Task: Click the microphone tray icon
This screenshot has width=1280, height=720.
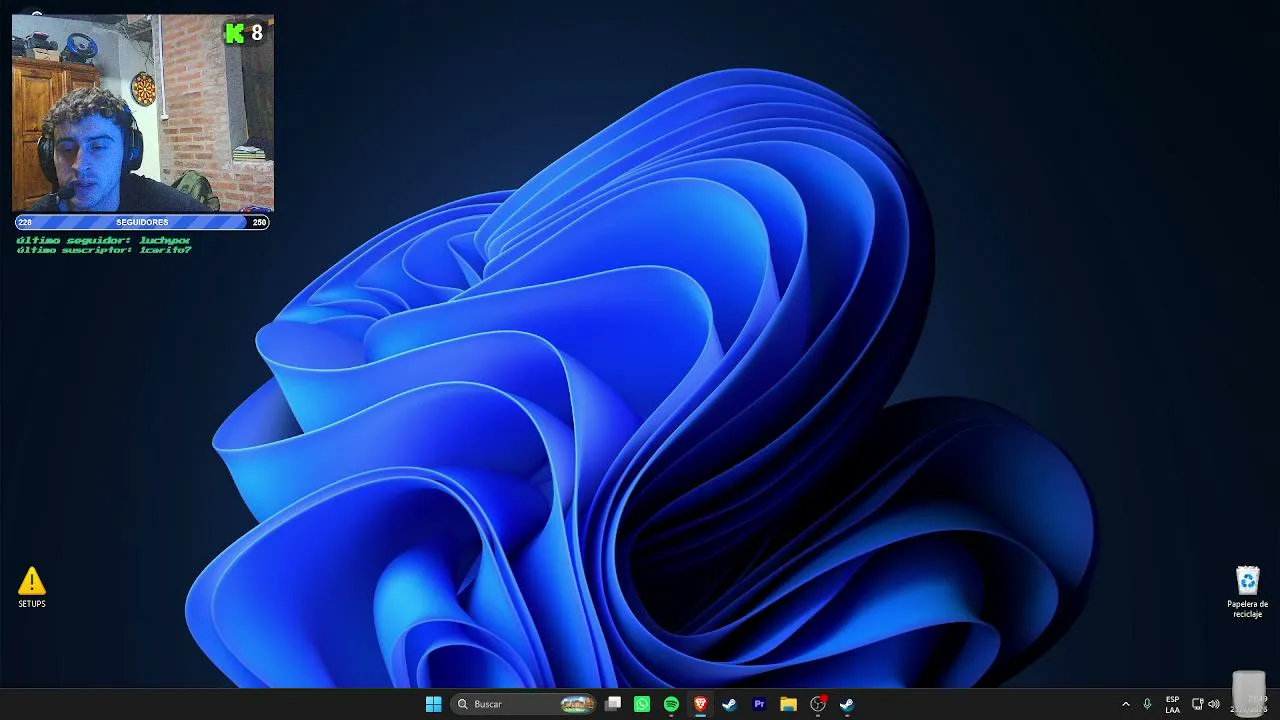Action: tap(1147, 704)
